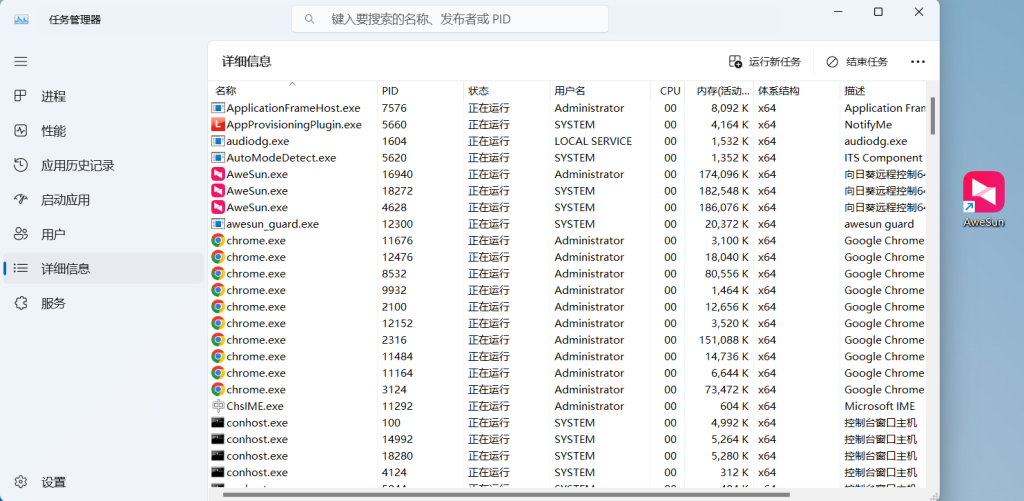Select the awesun_guard.exe process row
This screenshot has width=1024, height=501.
point(272,224)
